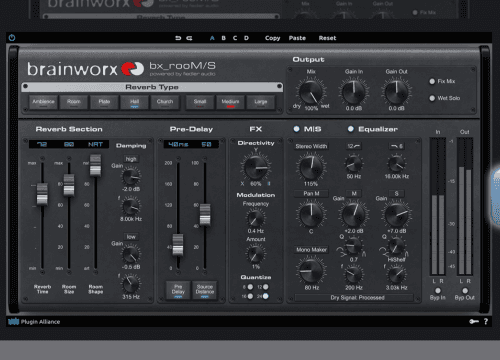Click the 3.03k Hz S frequency knob

pyautogui.click(x=396, y=274)
